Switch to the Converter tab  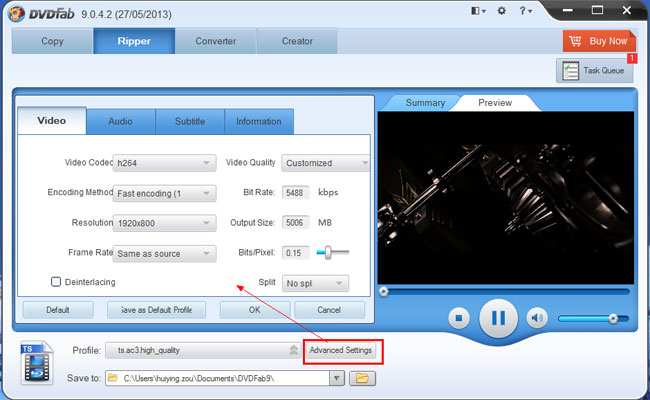click(x=216, y=41)
